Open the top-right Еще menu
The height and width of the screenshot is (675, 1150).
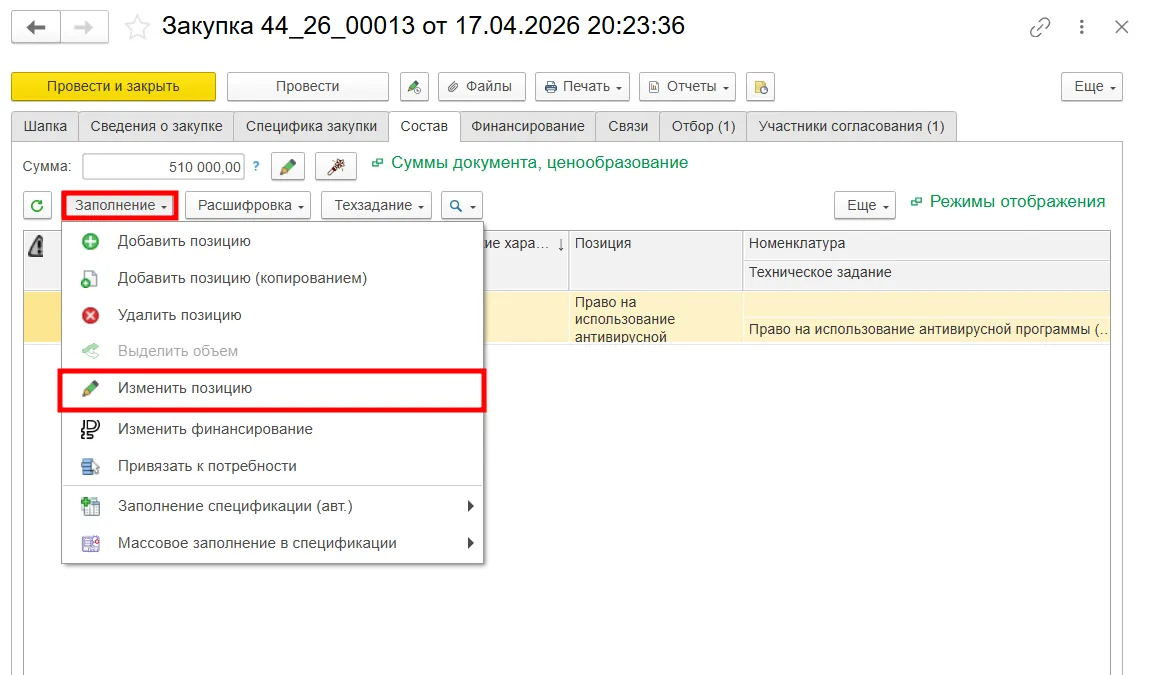click(x=1092, y=87)
